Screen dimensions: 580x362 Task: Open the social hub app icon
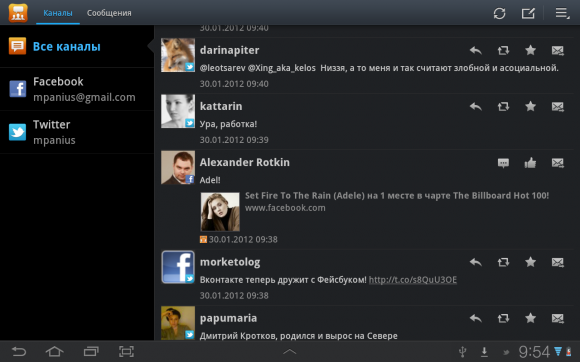18,13
